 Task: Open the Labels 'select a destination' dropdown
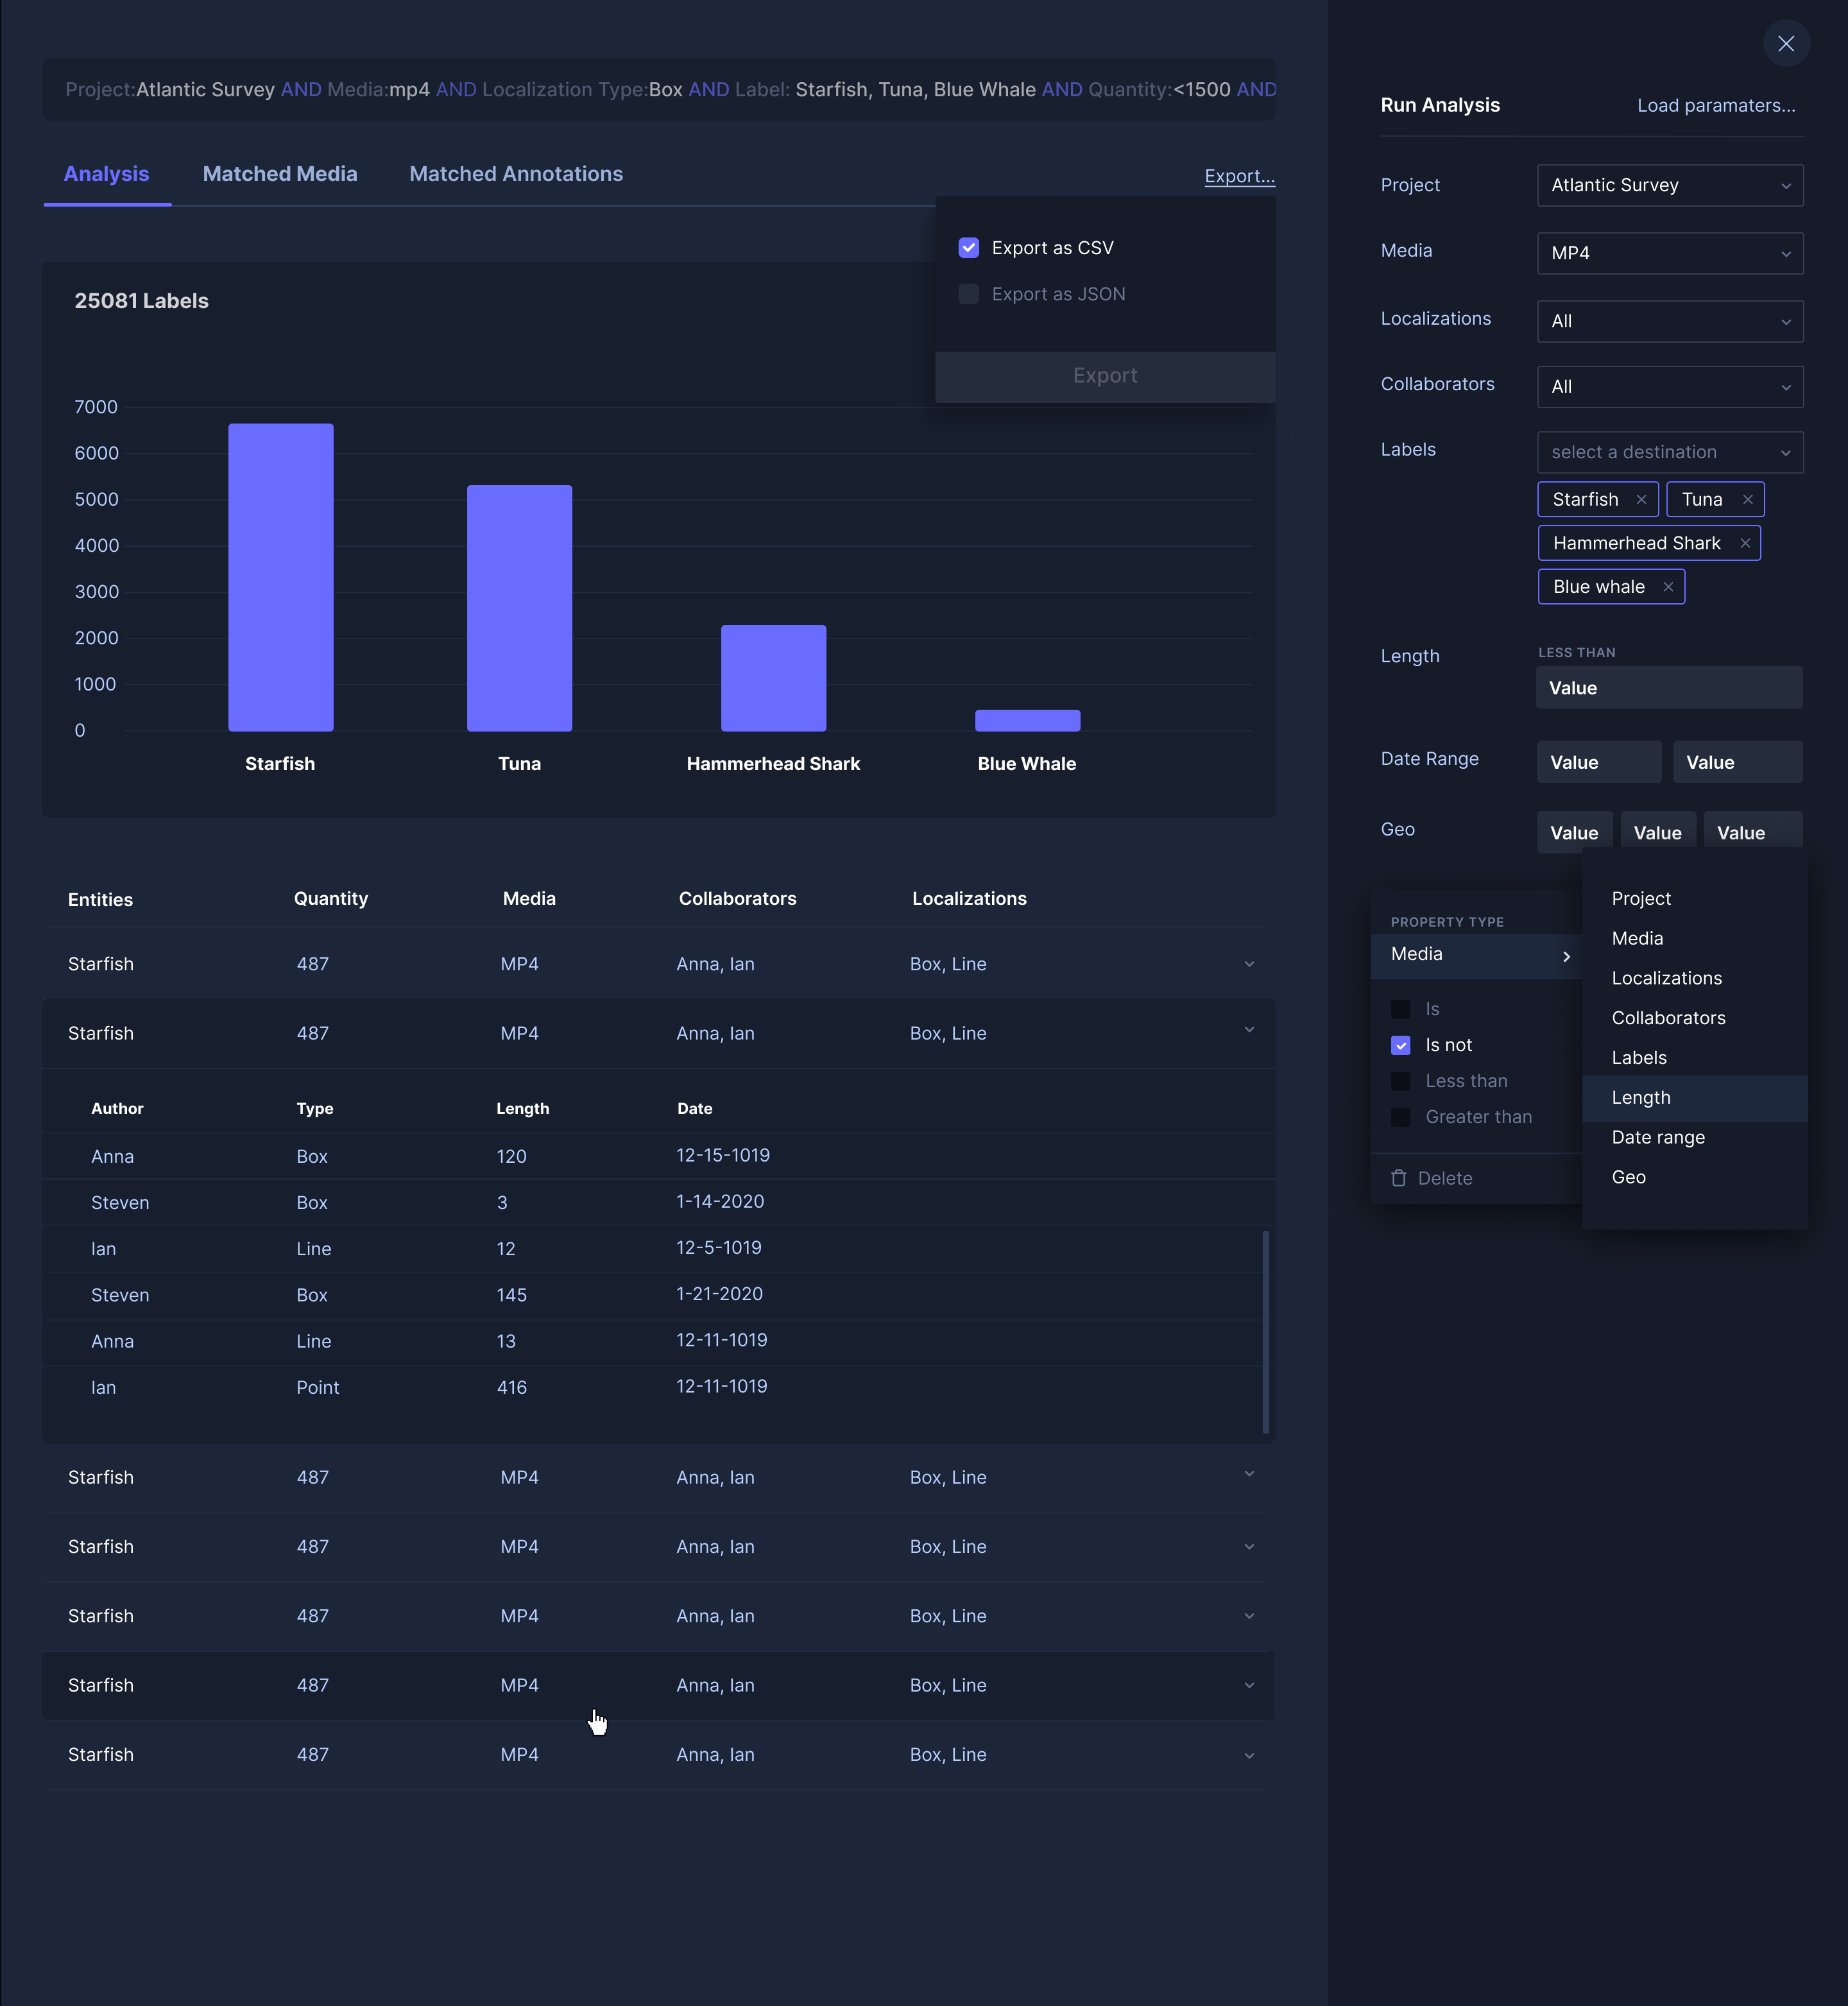tap(1669, 452)
